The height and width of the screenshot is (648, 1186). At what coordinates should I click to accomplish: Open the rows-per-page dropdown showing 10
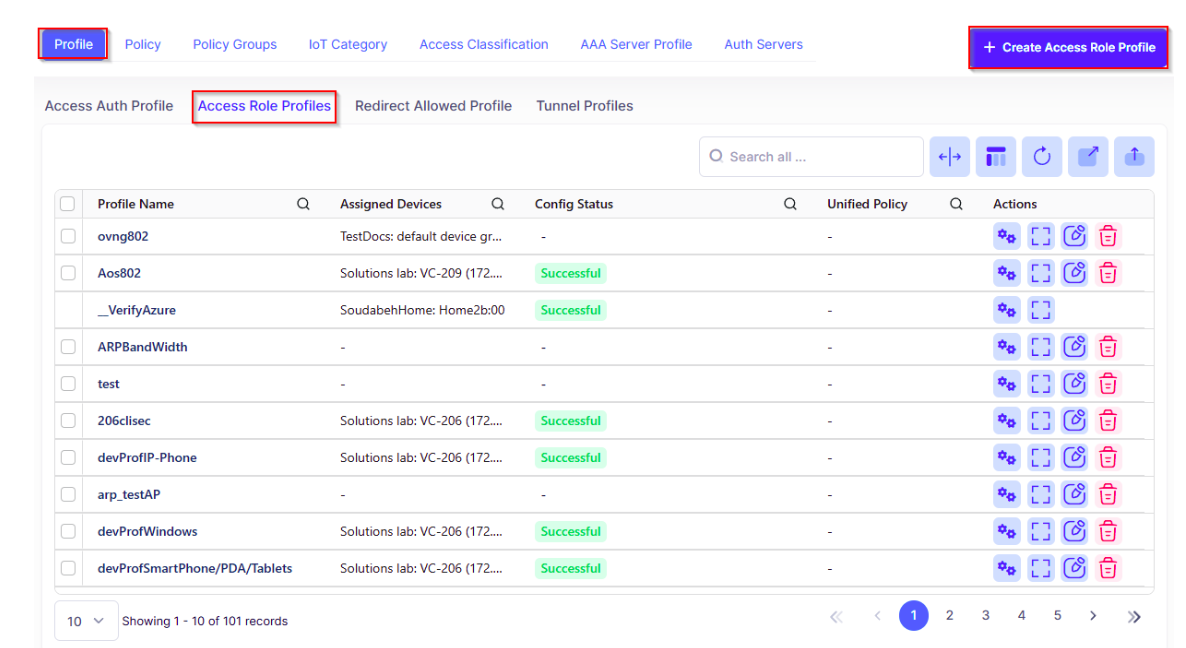86,621
